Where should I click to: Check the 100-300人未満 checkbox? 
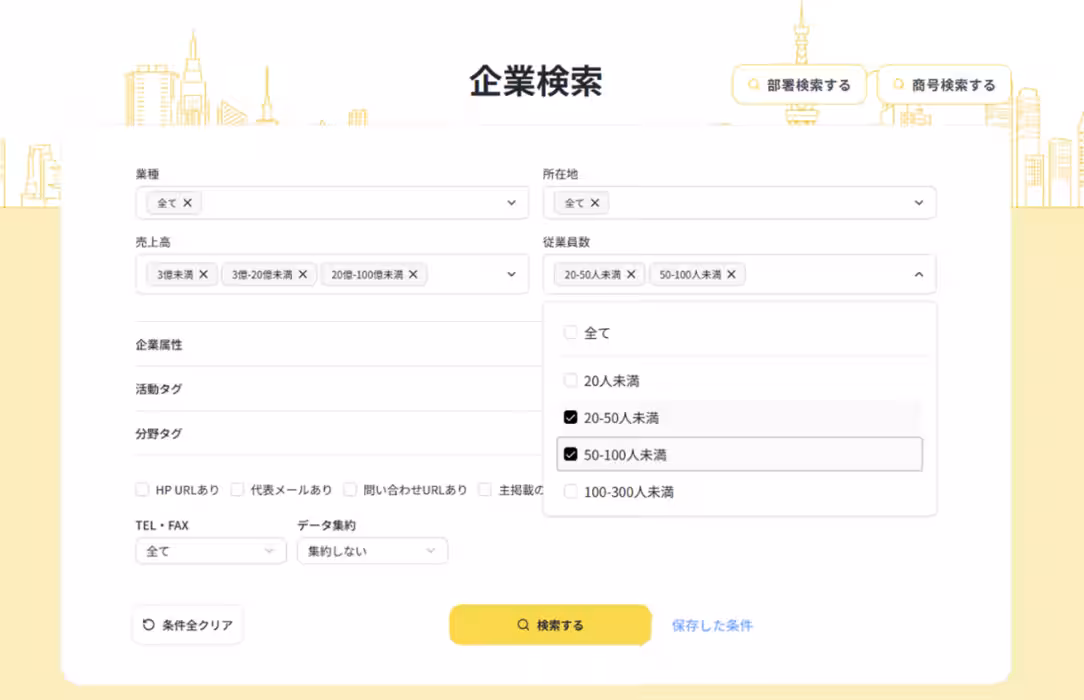pyautogui.click(x=570, y=491)
